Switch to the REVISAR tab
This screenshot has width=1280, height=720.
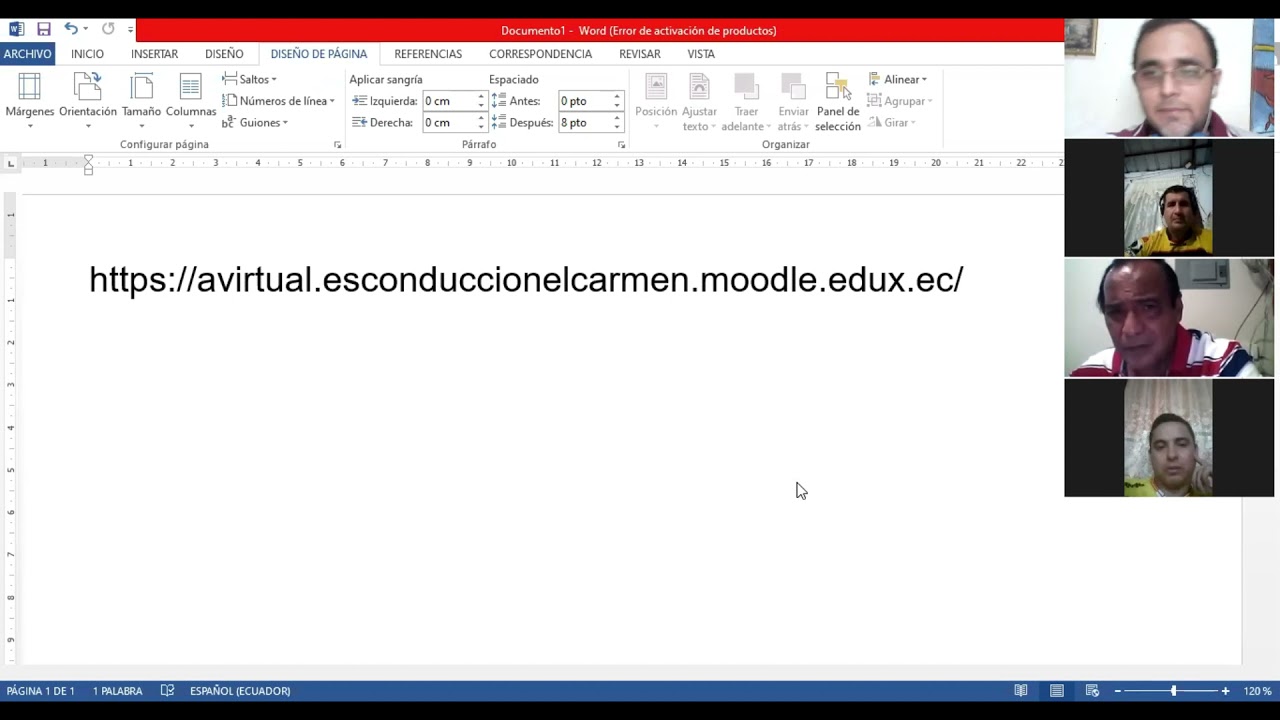click(x=640, y=54)
